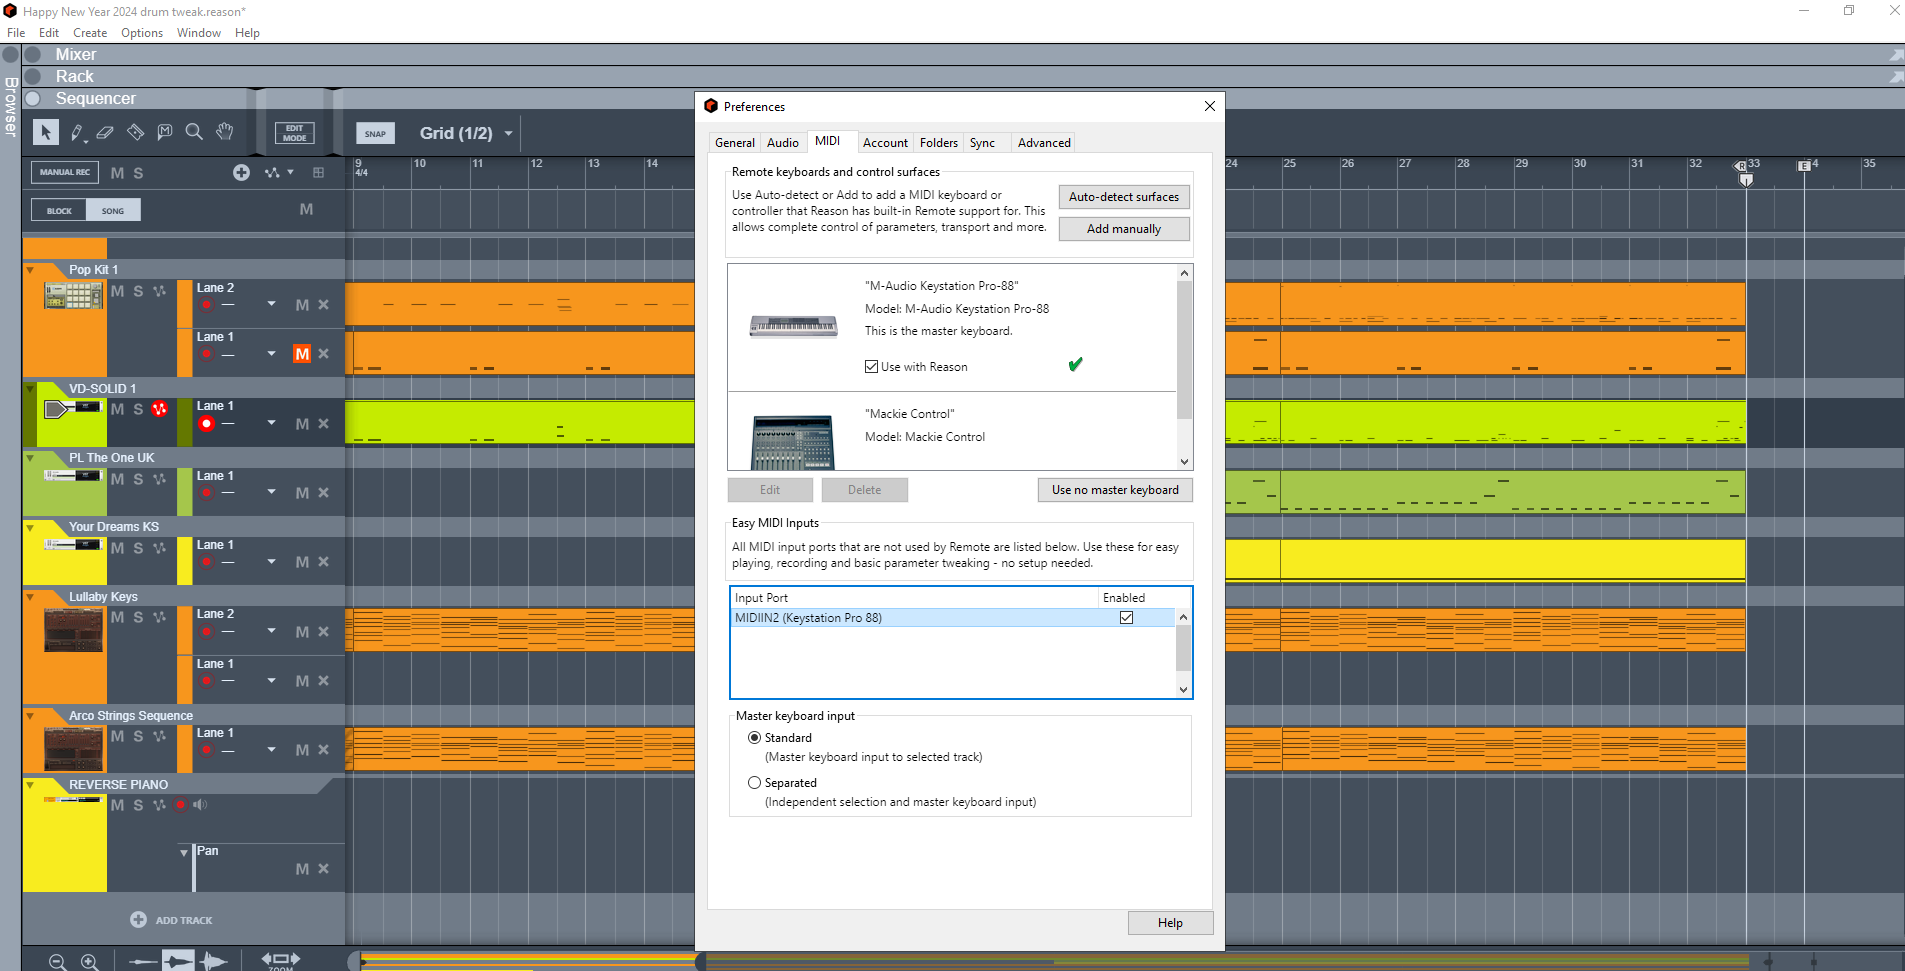Collapse the VD-SOLID 1 track

pos(30,389)
